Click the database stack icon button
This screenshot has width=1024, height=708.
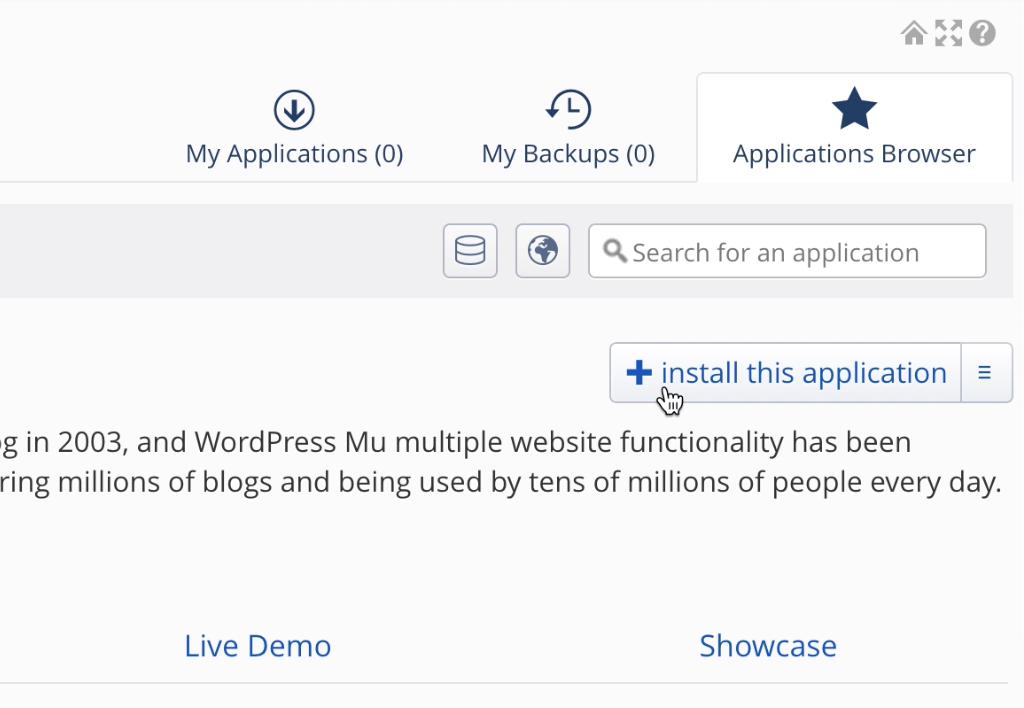point(470,251)
